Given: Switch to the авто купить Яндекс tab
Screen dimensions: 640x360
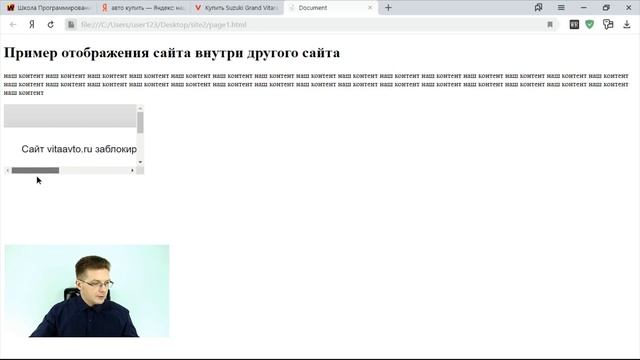Looking at the screenshot, I should pyautogui.click(x=142, y=8).
